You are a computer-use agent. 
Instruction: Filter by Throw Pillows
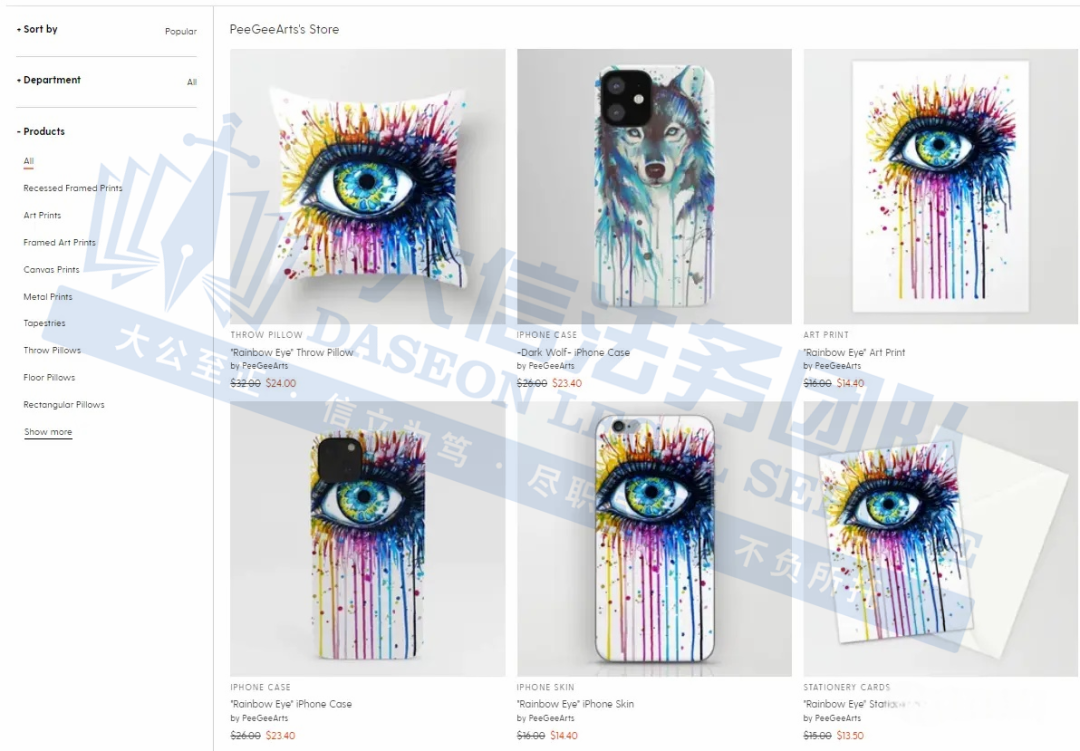point(52,351)
